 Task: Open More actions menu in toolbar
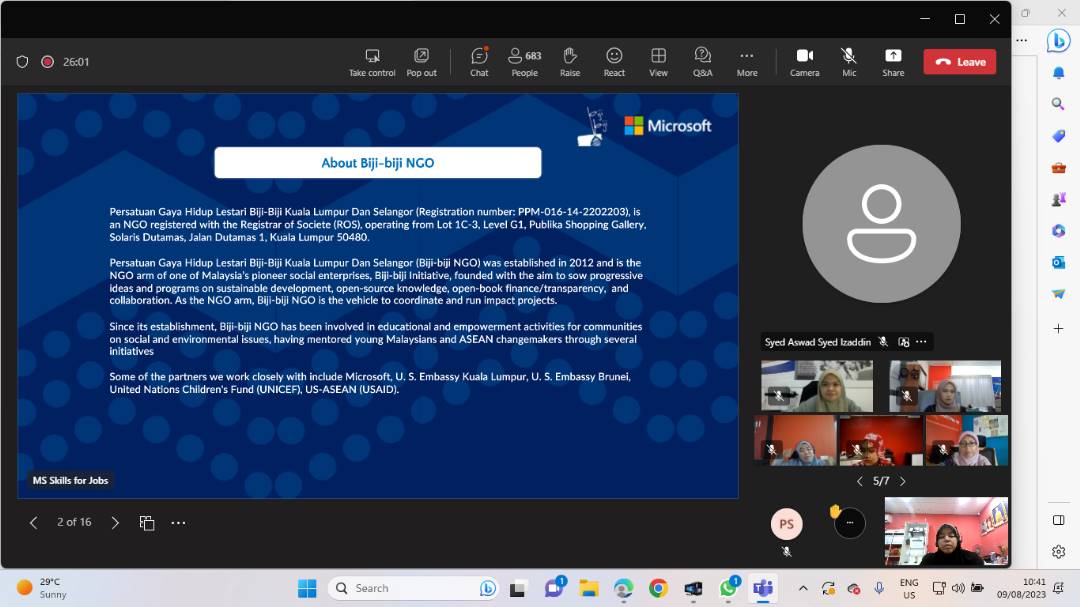coord(747,62)
